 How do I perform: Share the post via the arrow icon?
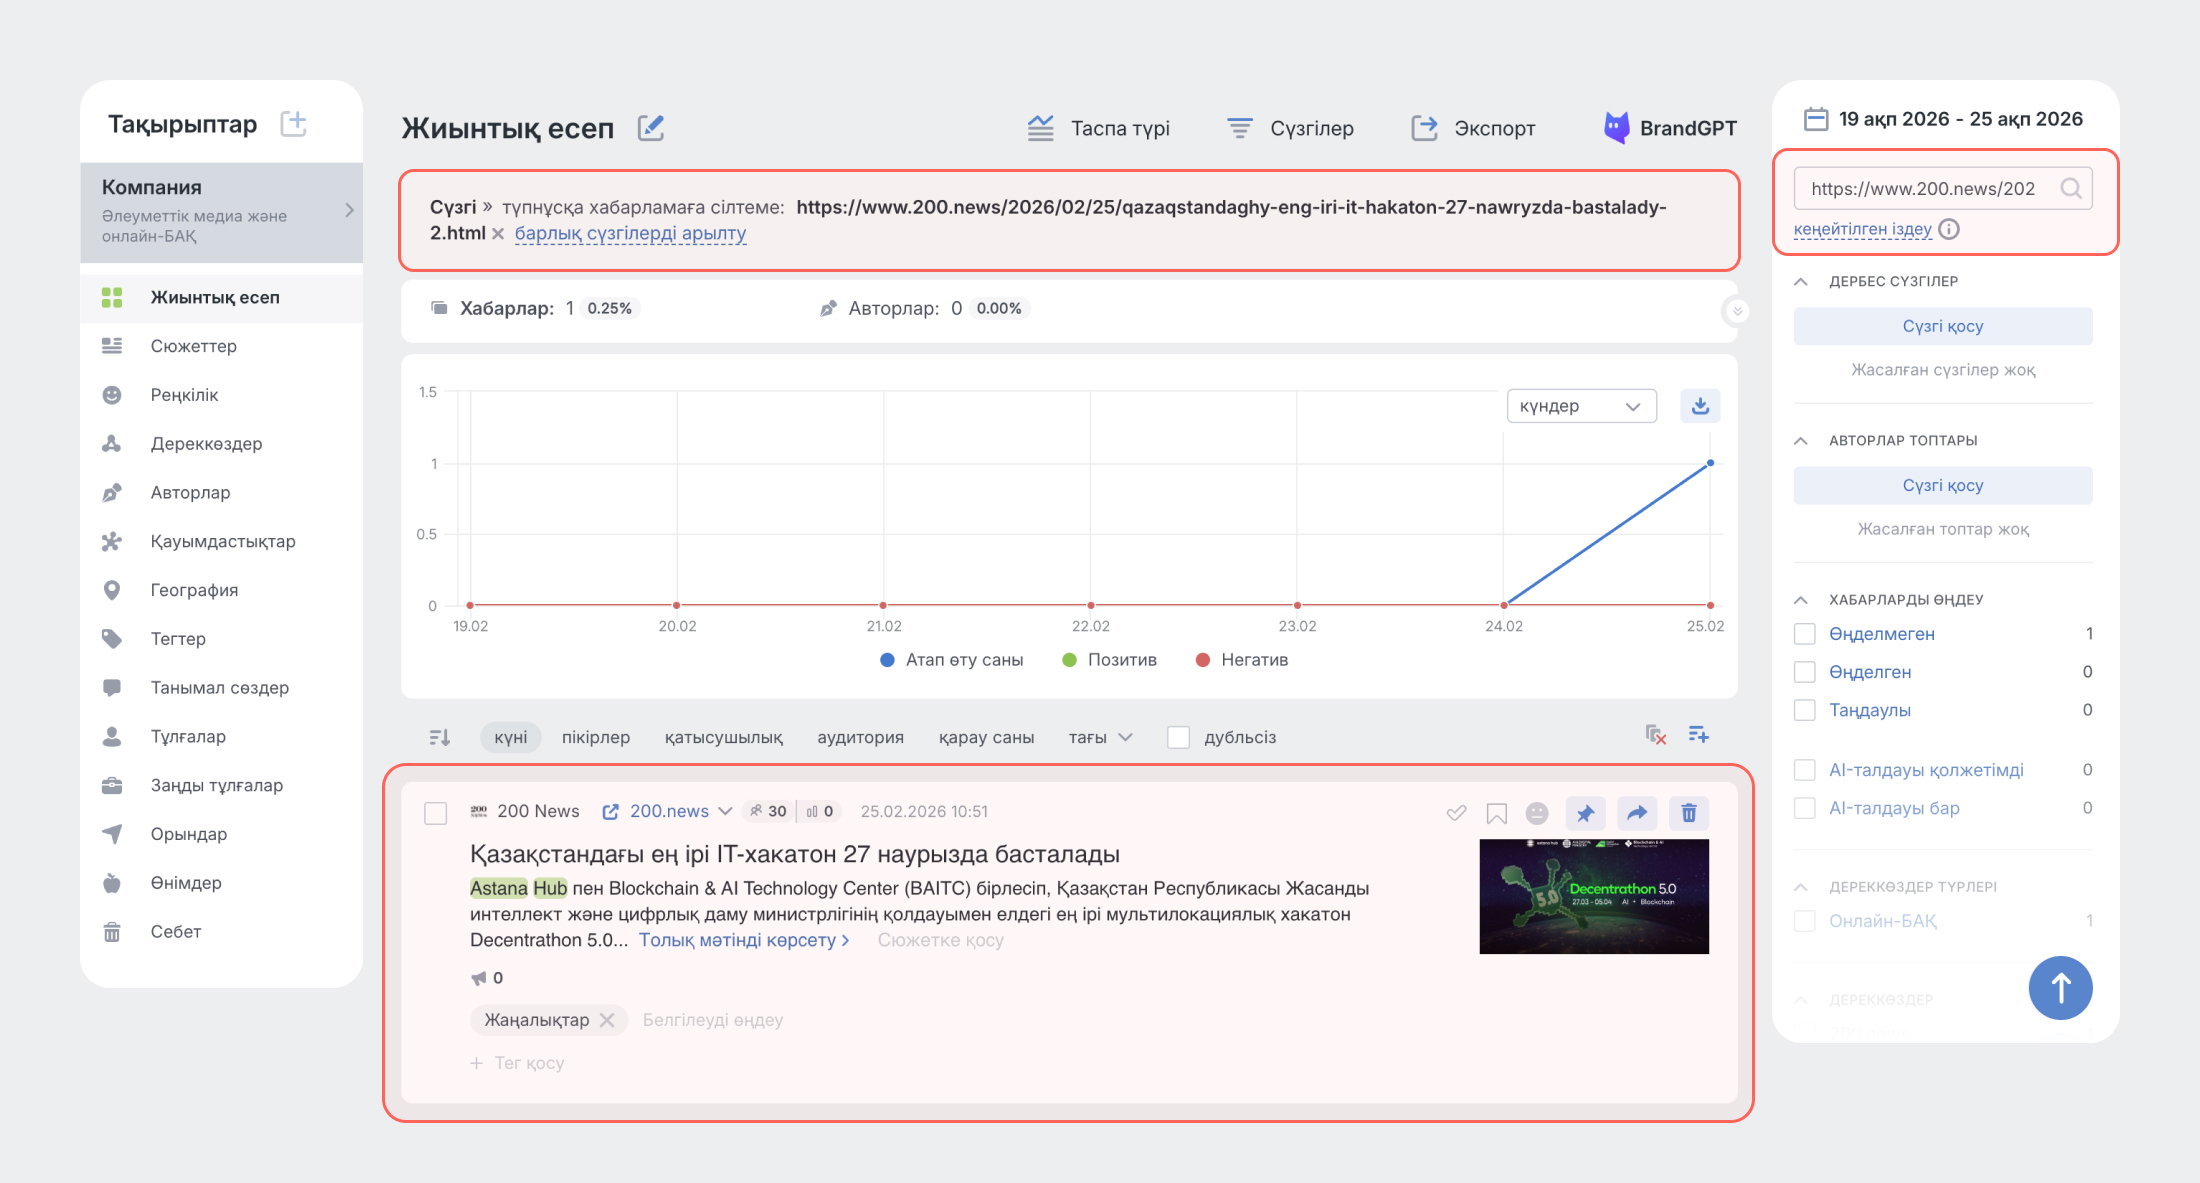(x=1637, y=813)
